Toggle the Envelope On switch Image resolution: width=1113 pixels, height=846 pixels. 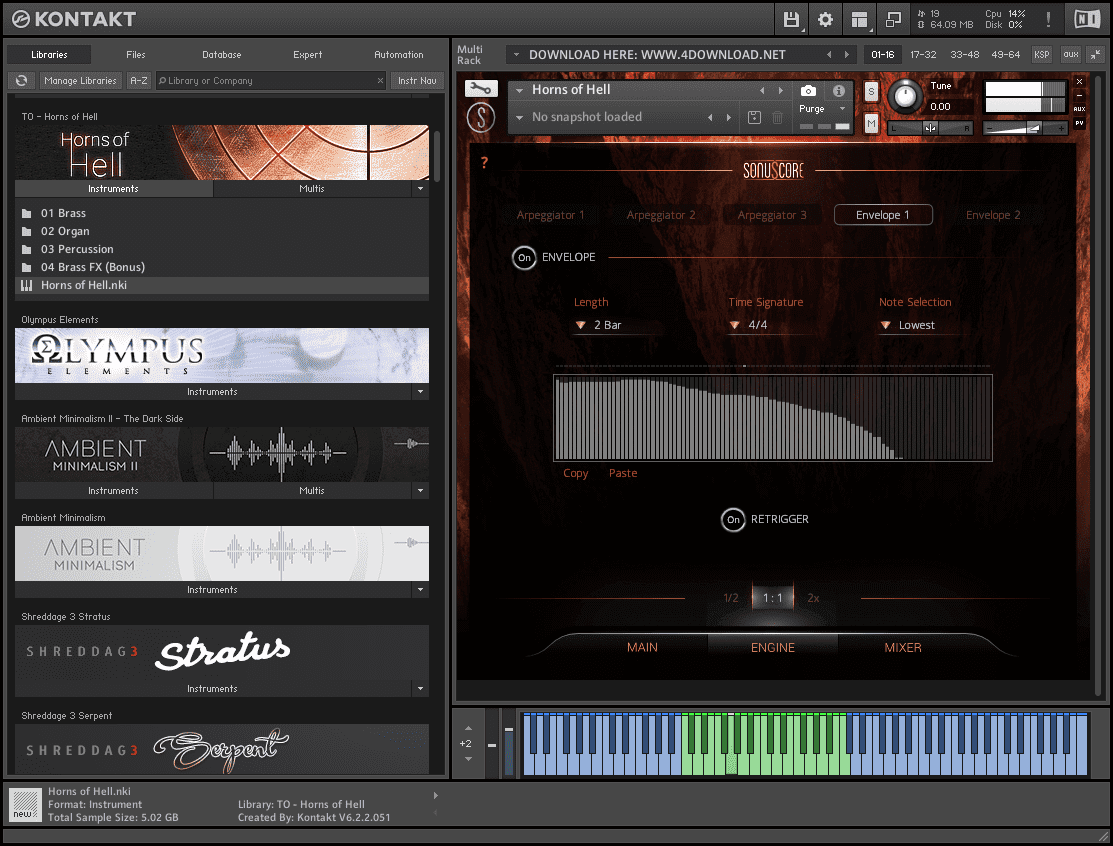[x=524, y=258]
